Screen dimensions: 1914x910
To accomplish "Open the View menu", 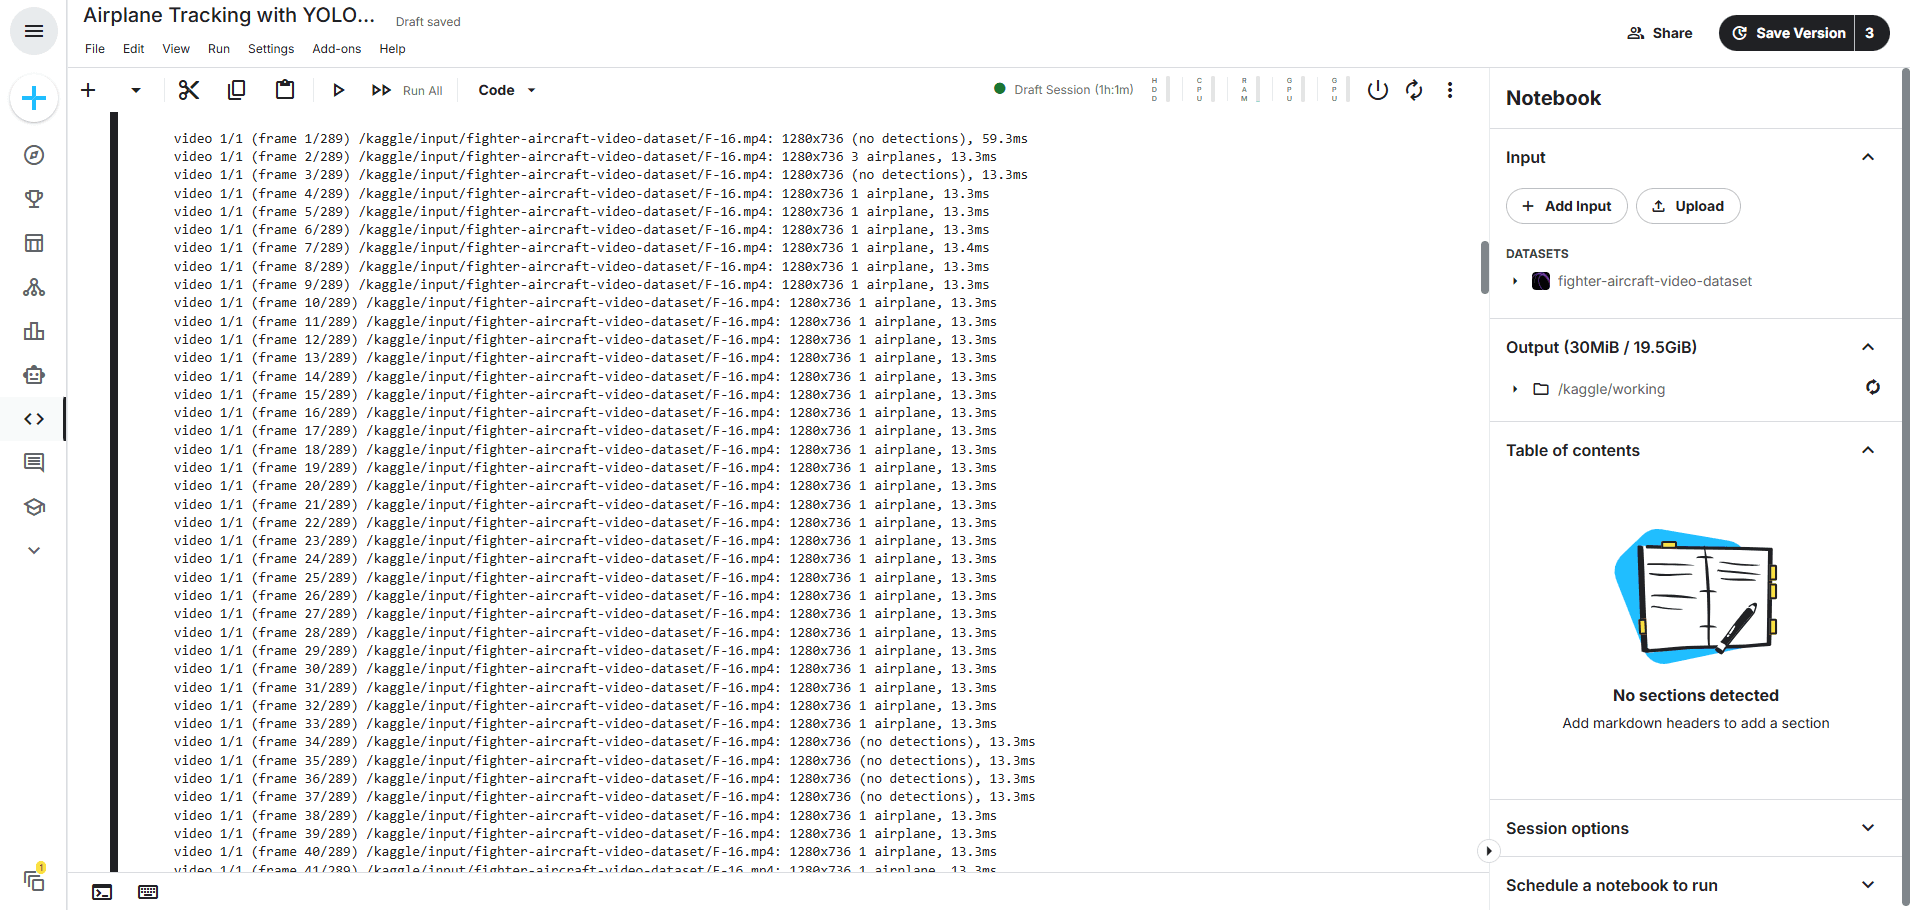I will [x=176, y=48].
